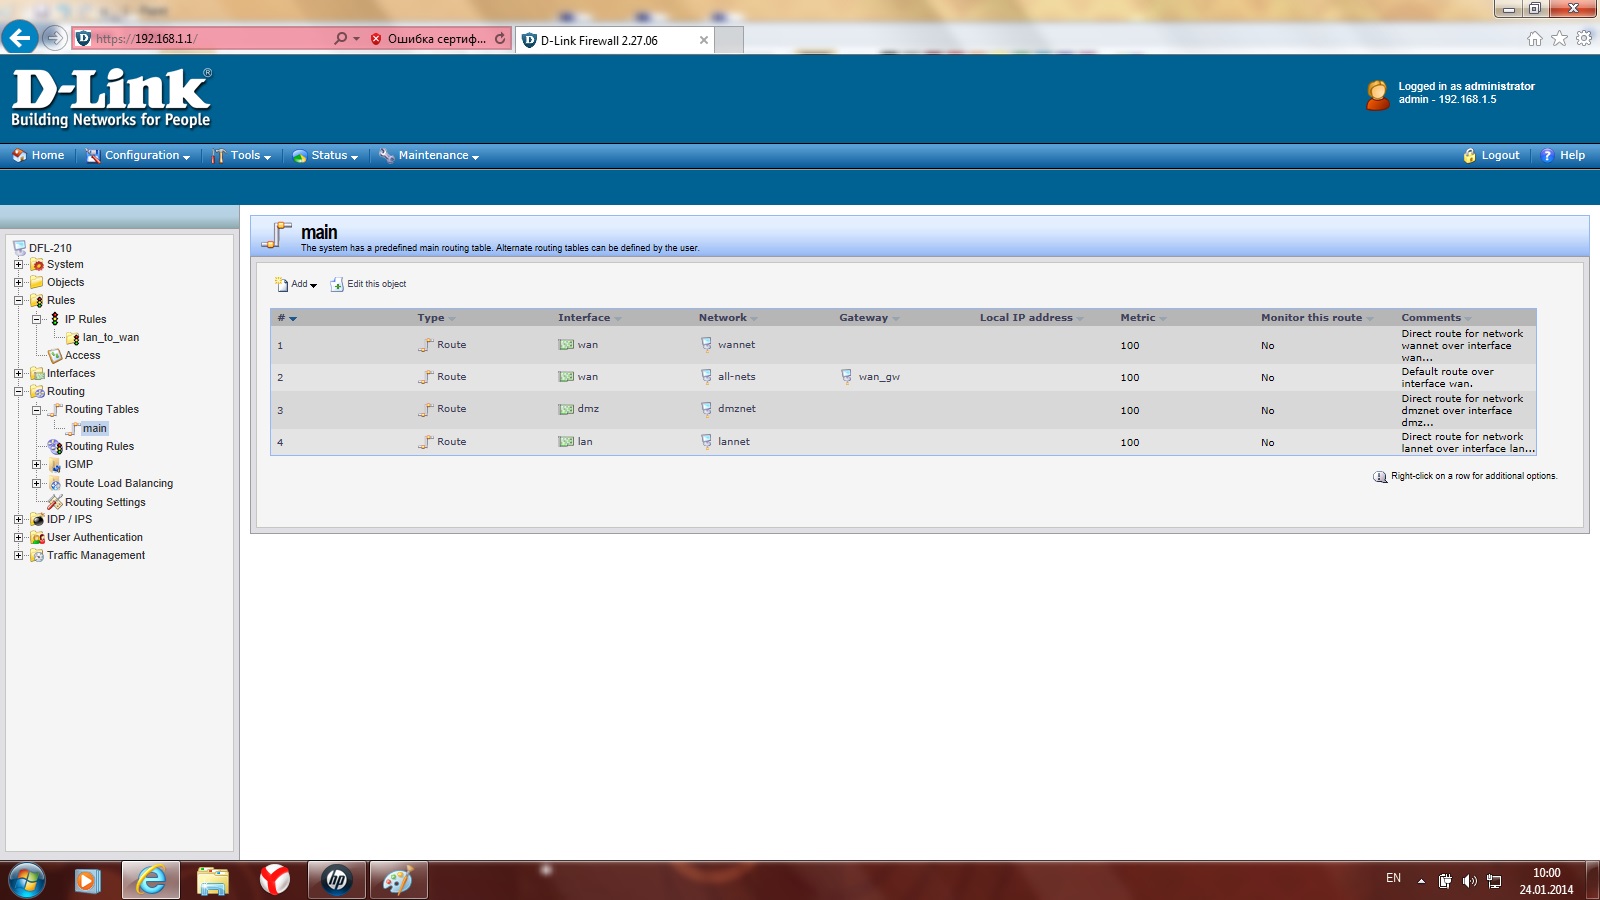The image size is (1600, 900).
Task: Collapse the Routing Tables tree node
Action: pyautogui.click(x=36, y=410)
